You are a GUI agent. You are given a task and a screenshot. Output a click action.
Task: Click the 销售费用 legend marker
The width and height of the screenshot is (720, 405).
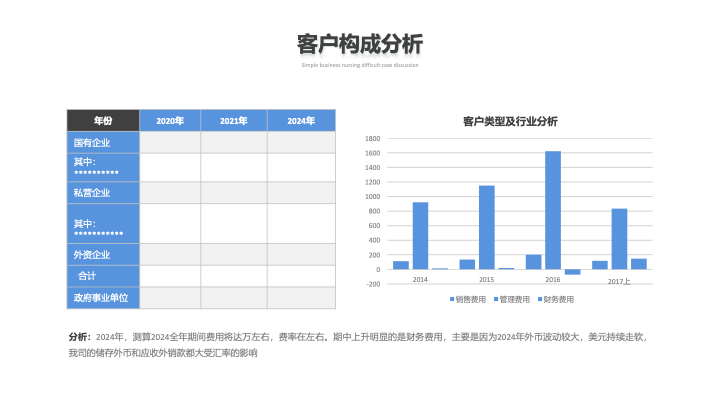[452, 299]
